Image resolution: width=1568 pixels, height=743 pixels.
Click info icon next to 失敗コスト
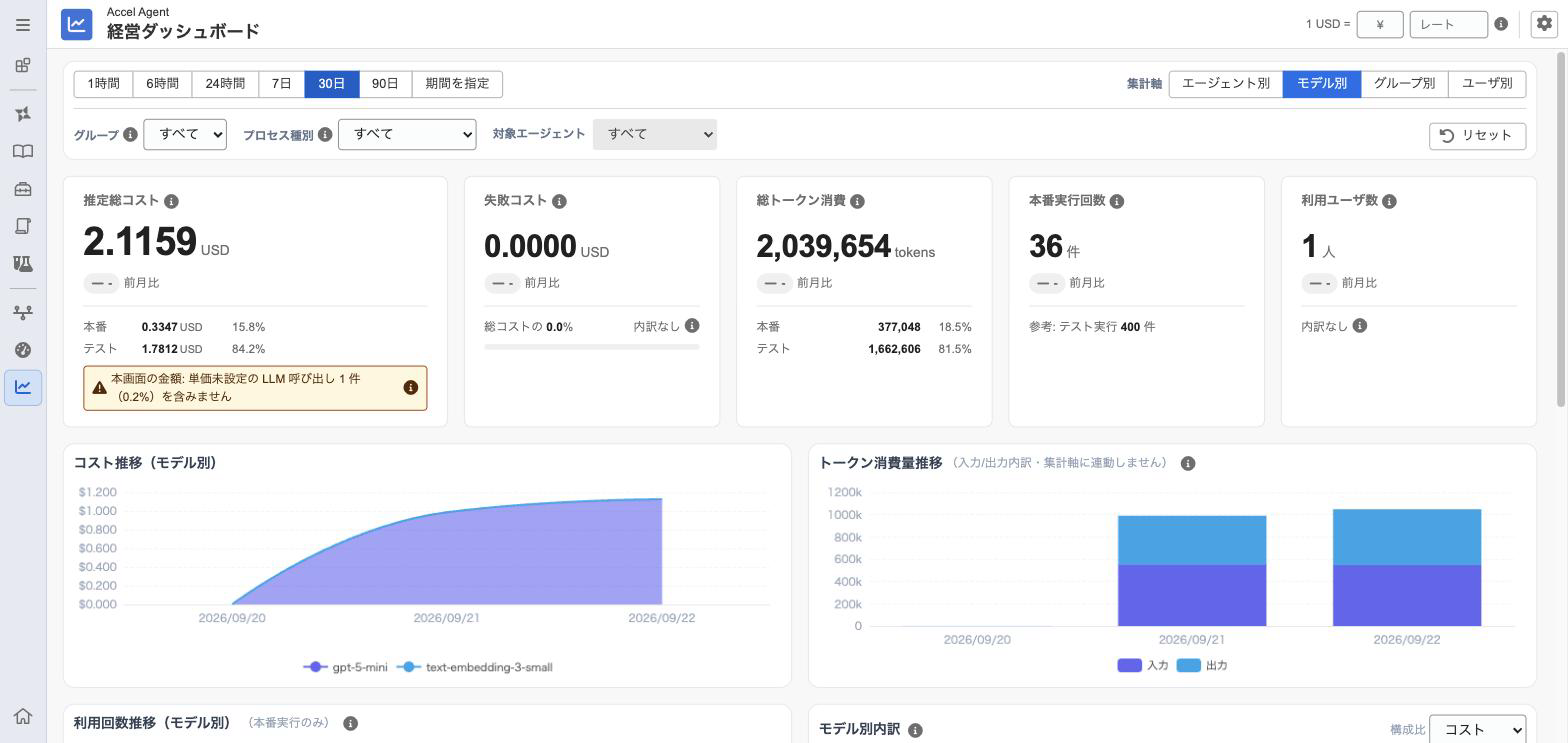[559, 201]
